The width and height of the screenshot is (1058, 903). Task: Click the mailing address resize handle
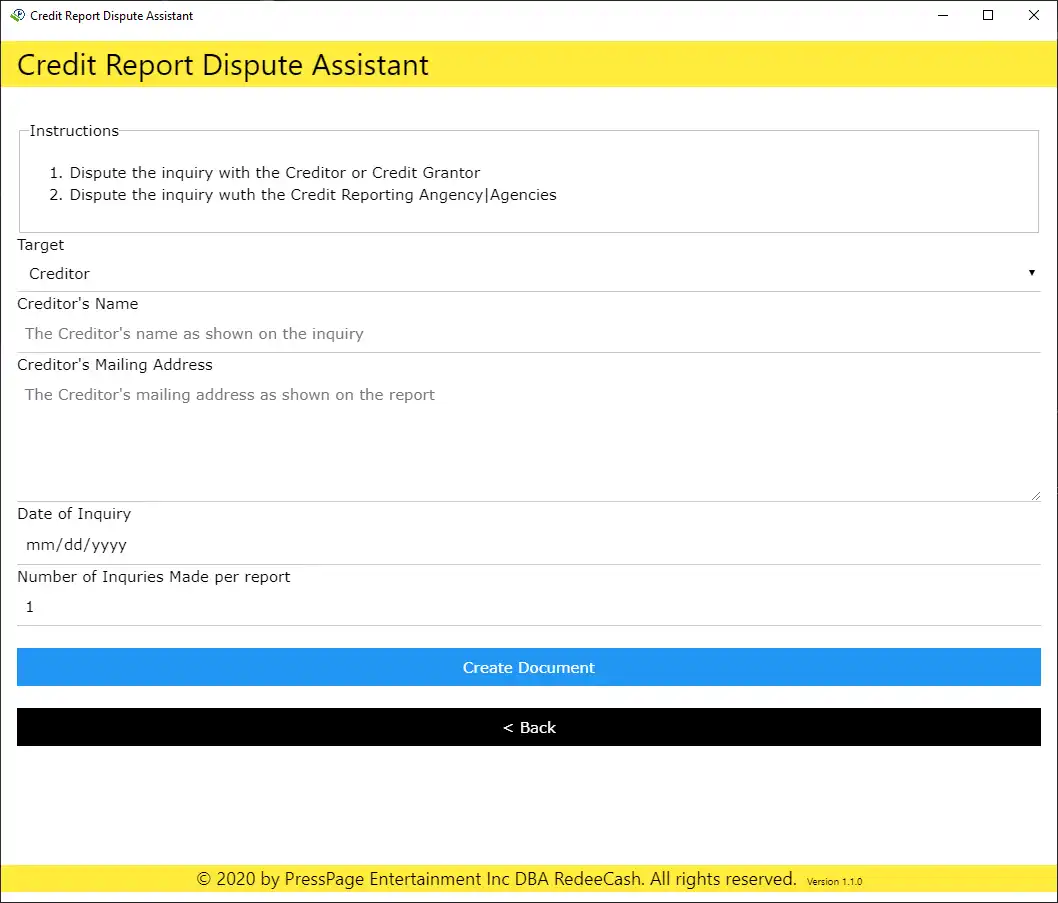coord(1036,496)
